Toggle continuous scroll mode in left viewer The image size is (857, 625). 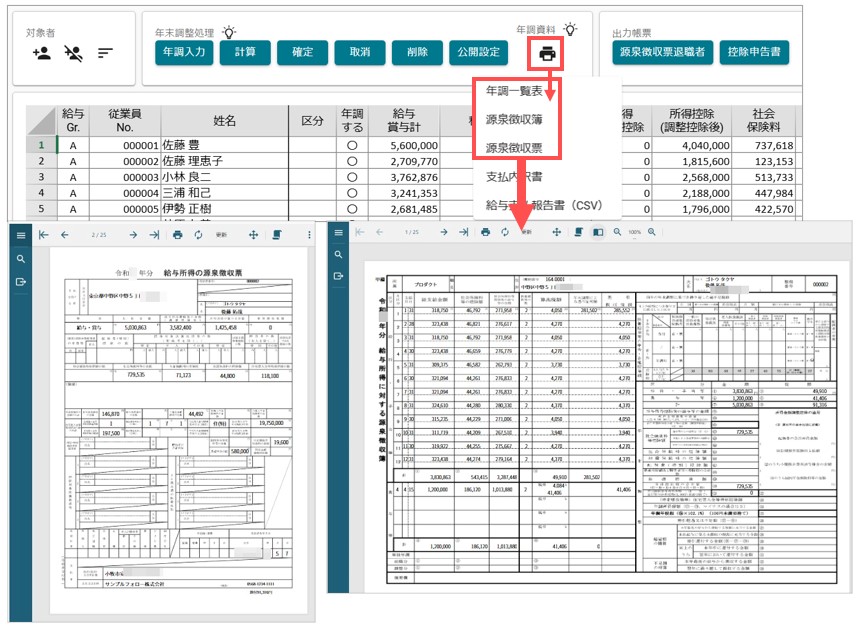tap(277, 235)
